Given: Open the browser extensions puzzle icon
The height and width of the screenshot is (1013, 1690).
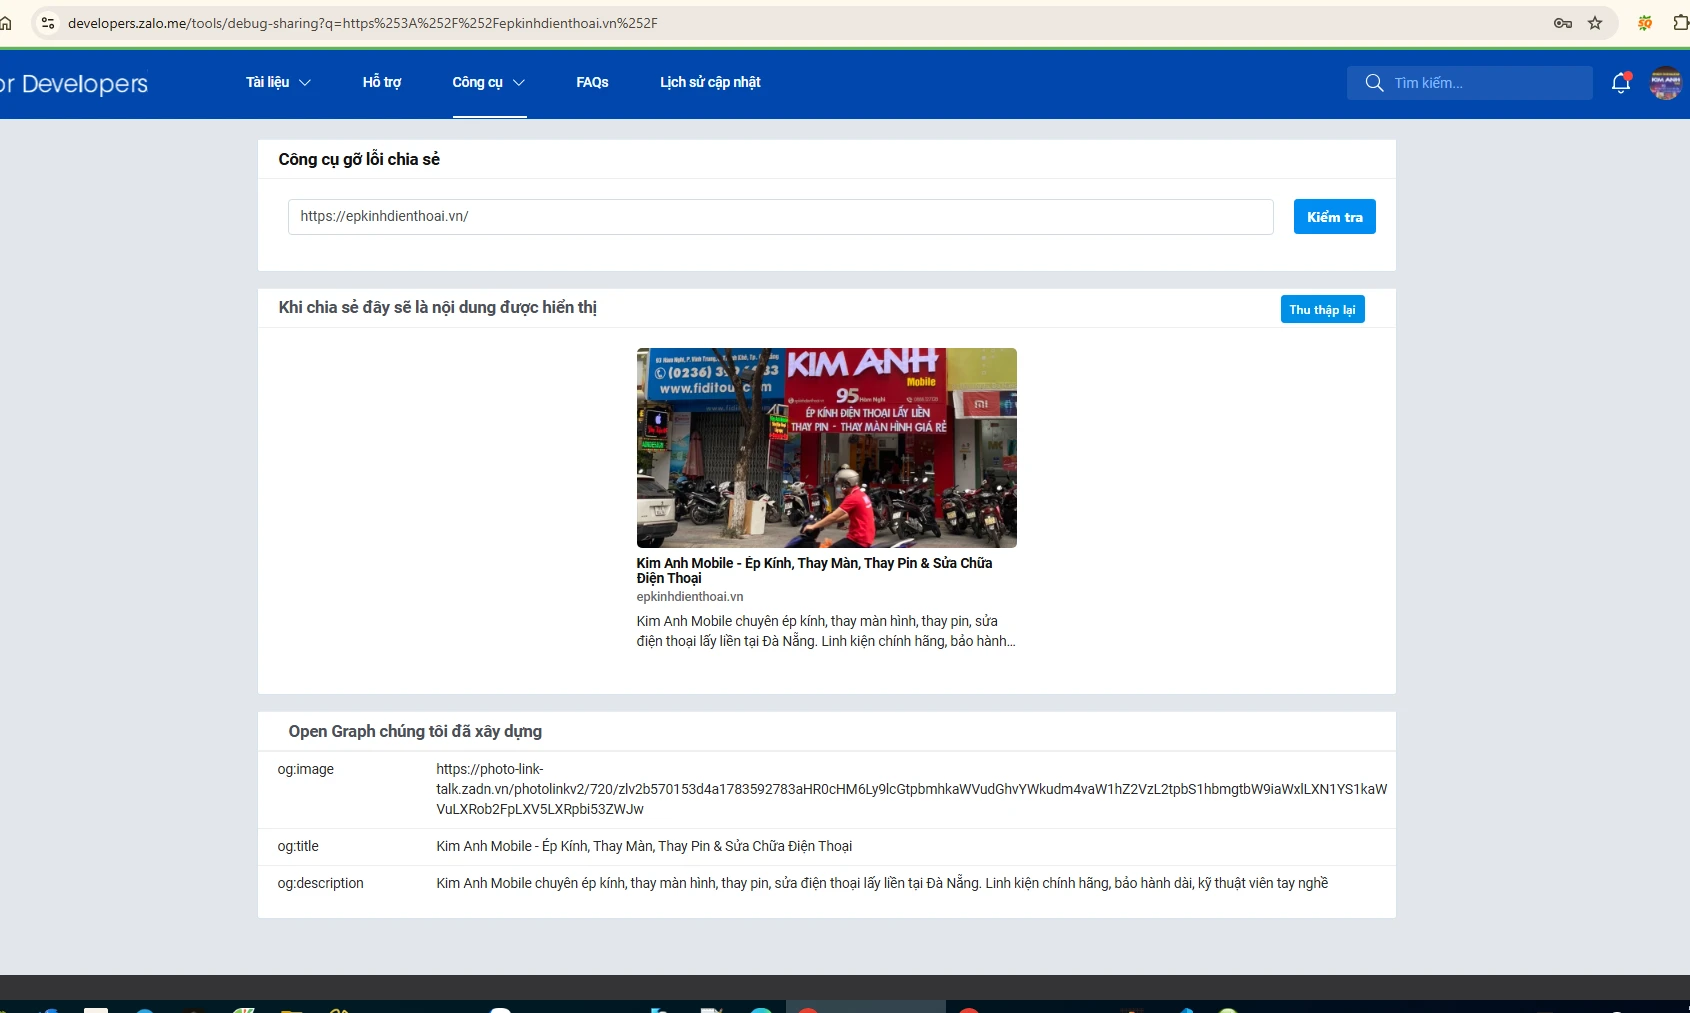Looking at the screenshot, I should coord(1681,23).
